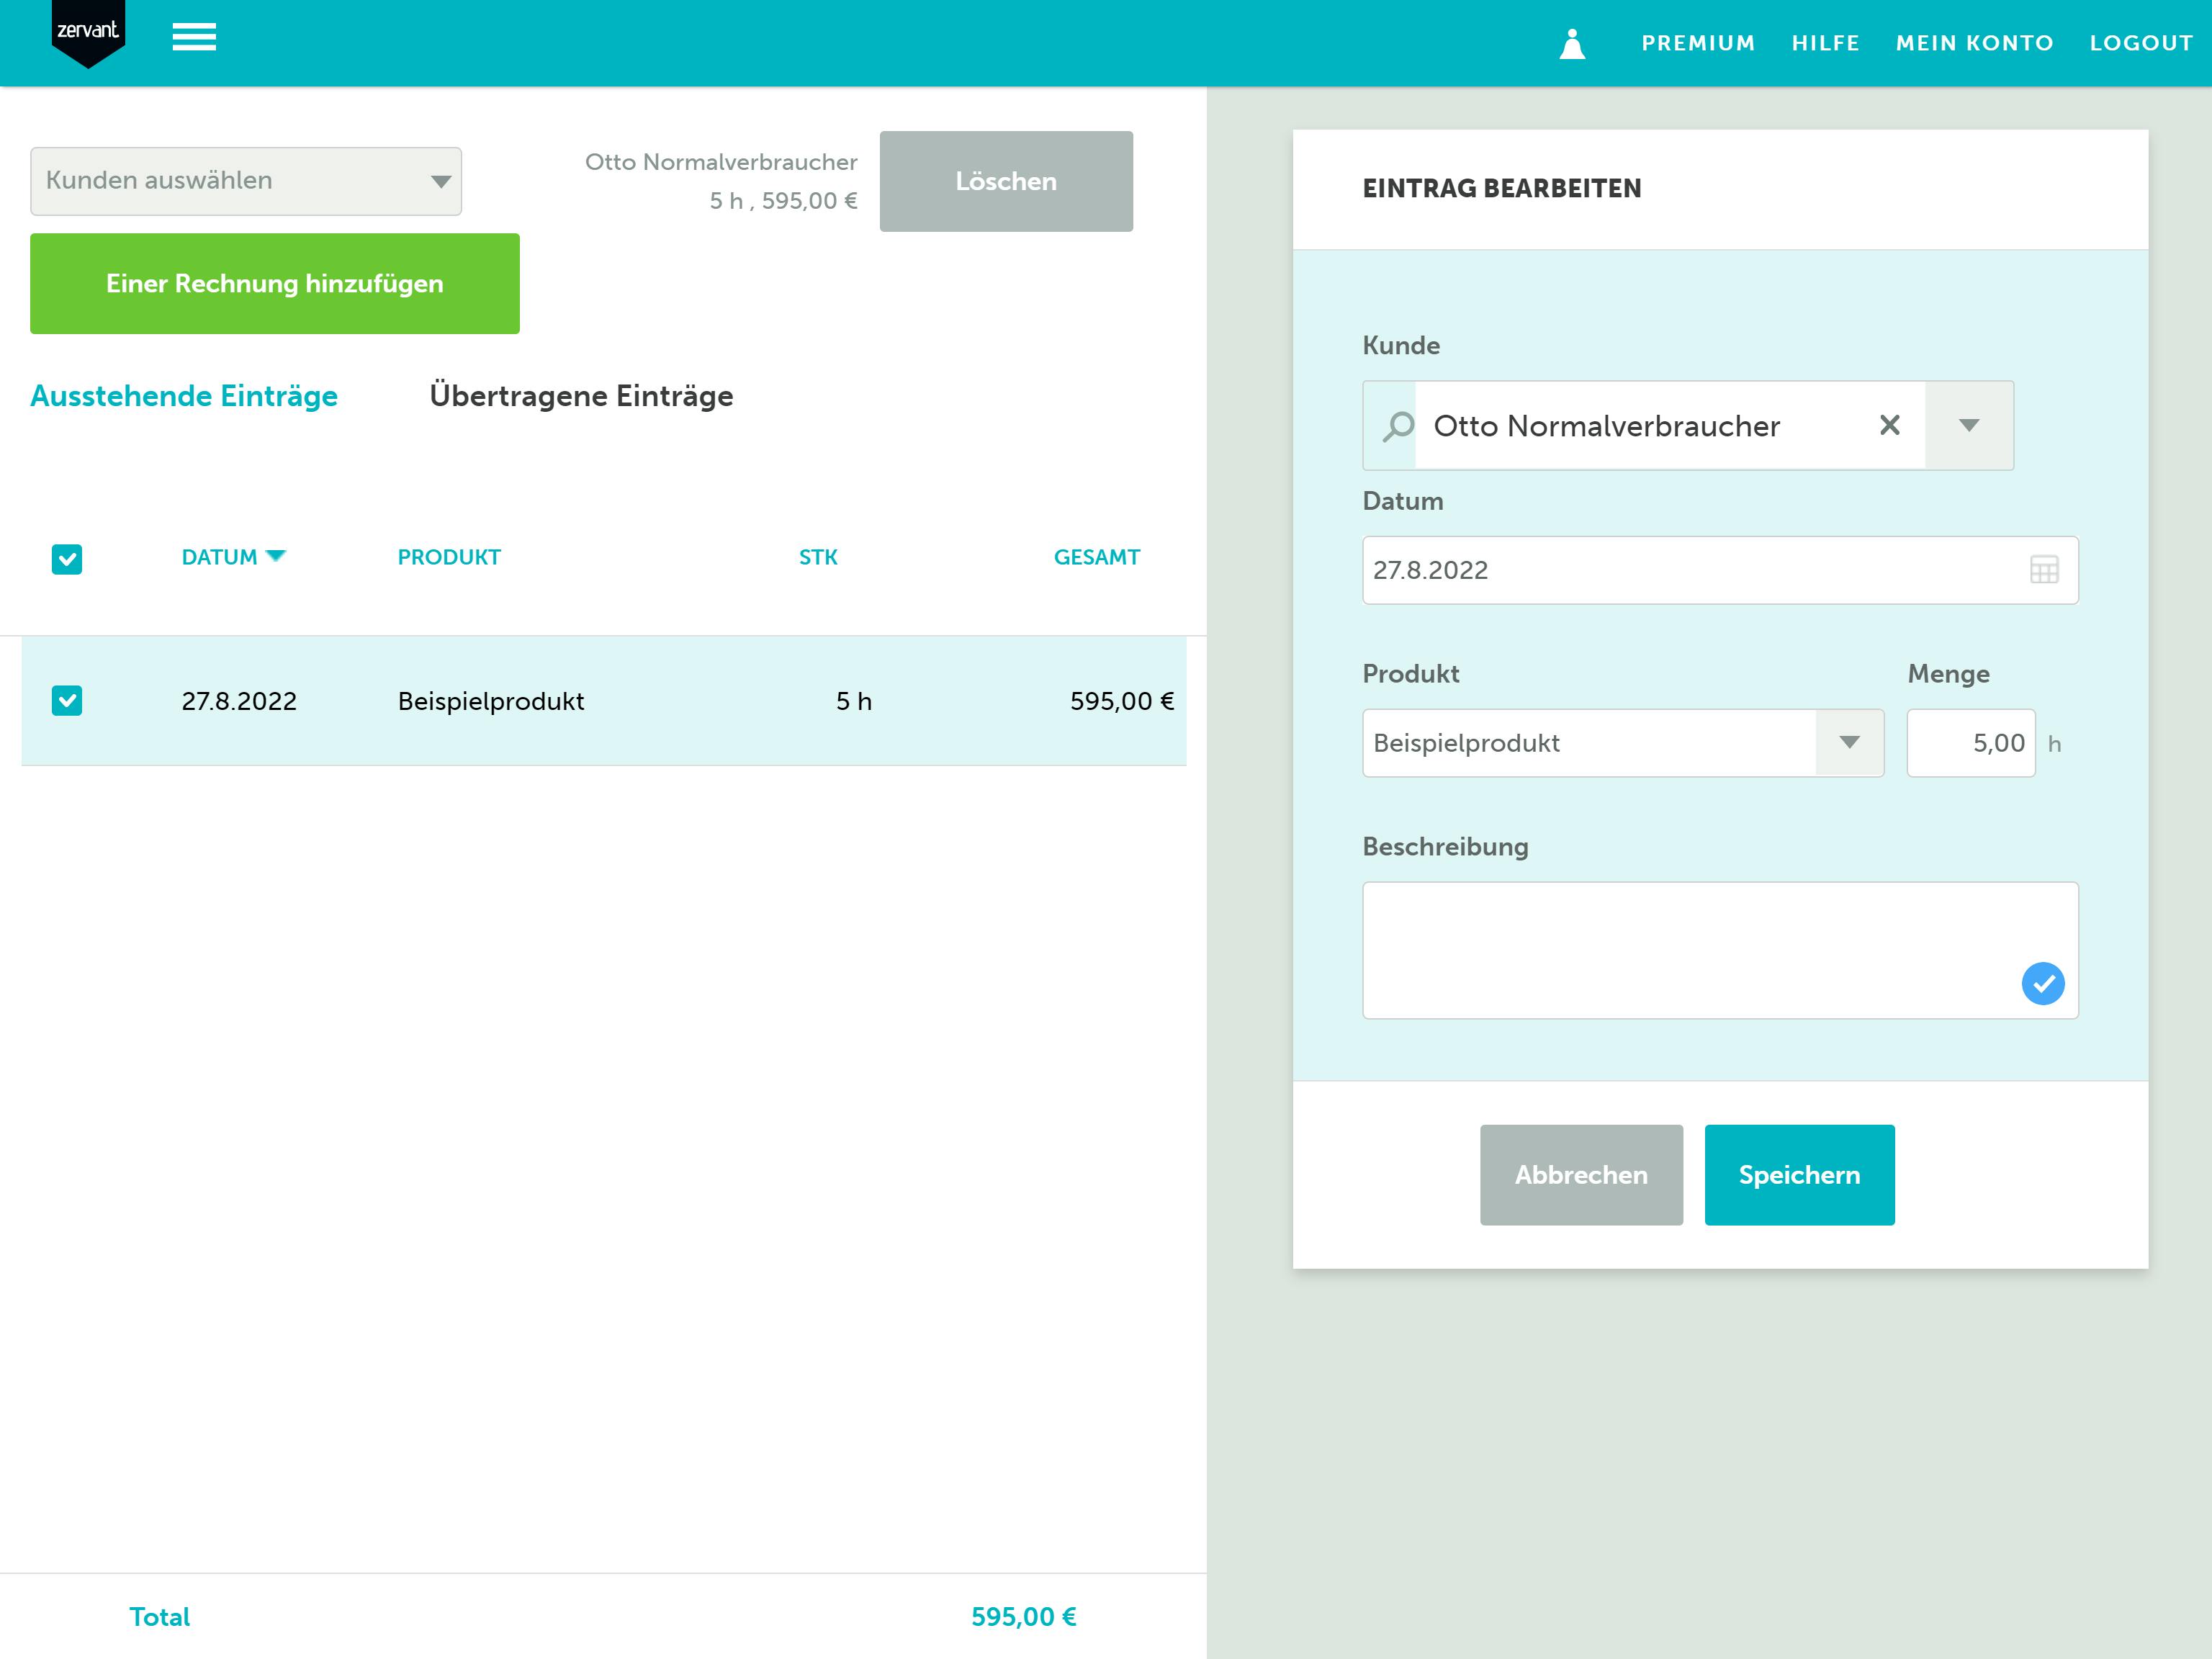Click the Abbrechen button
The width and height of the screenshot is (2212, 1659).
pos(1581,1174)
